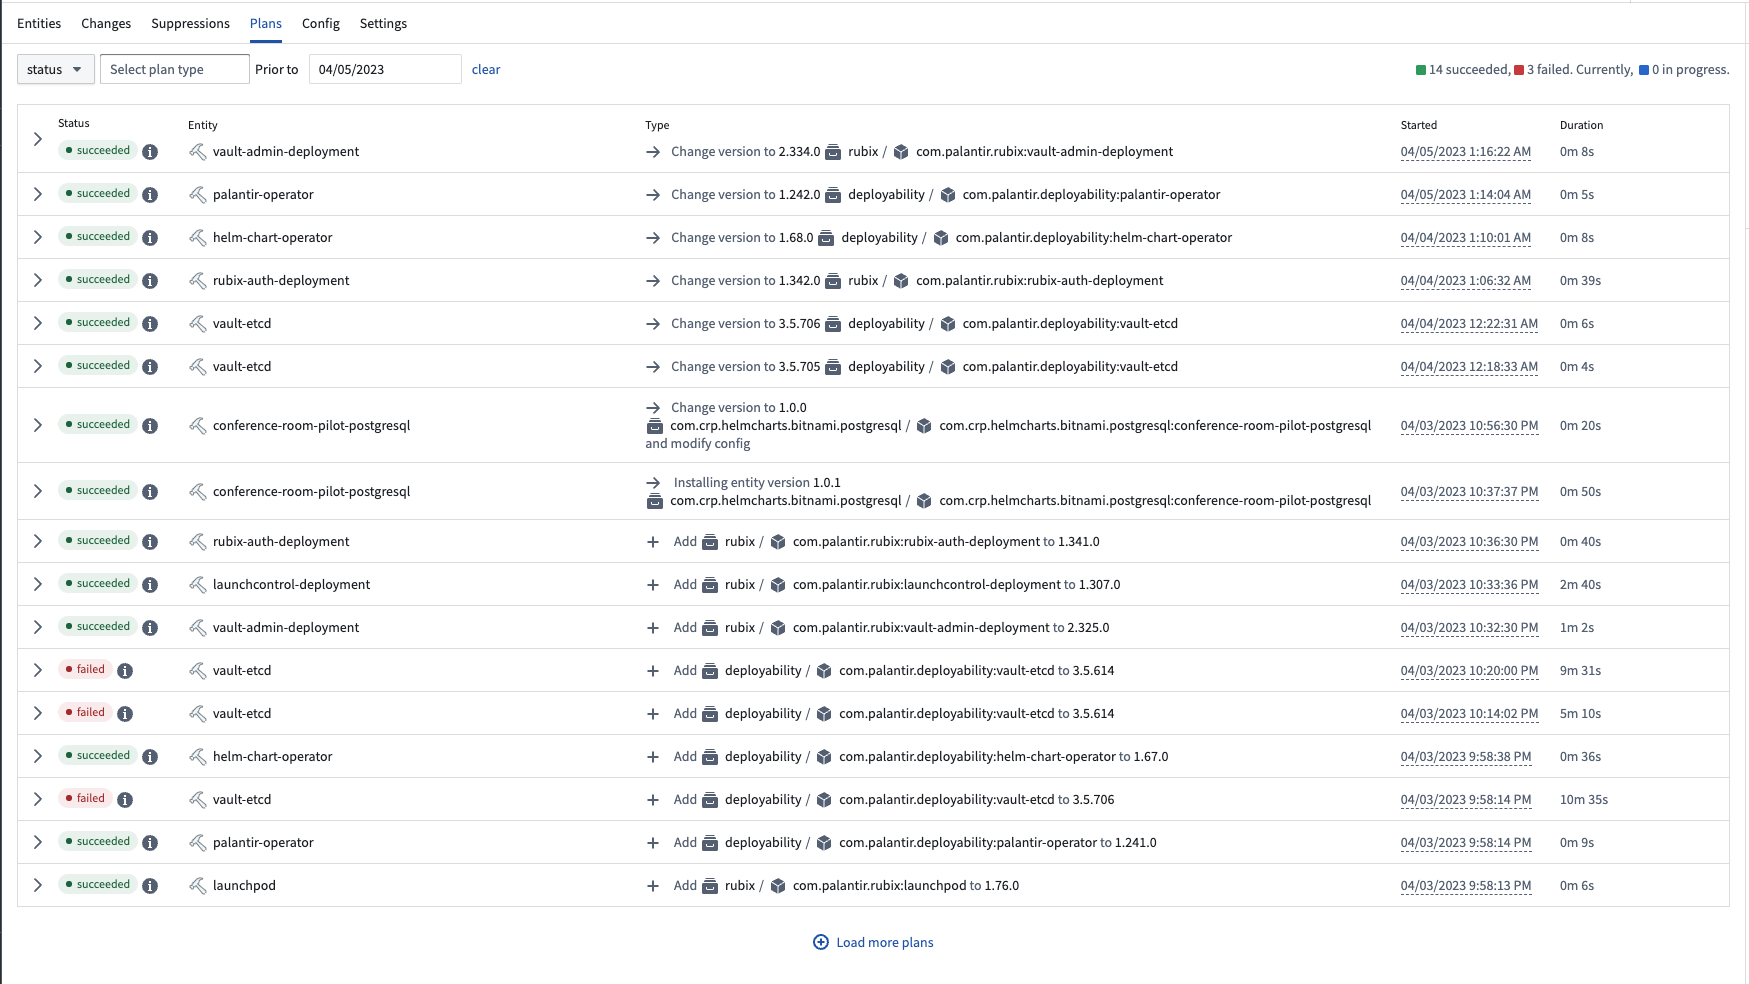The height and width of the screenshot is (984, 1749).
Task: Click the clear filter link
Action: tap(486, 69)
